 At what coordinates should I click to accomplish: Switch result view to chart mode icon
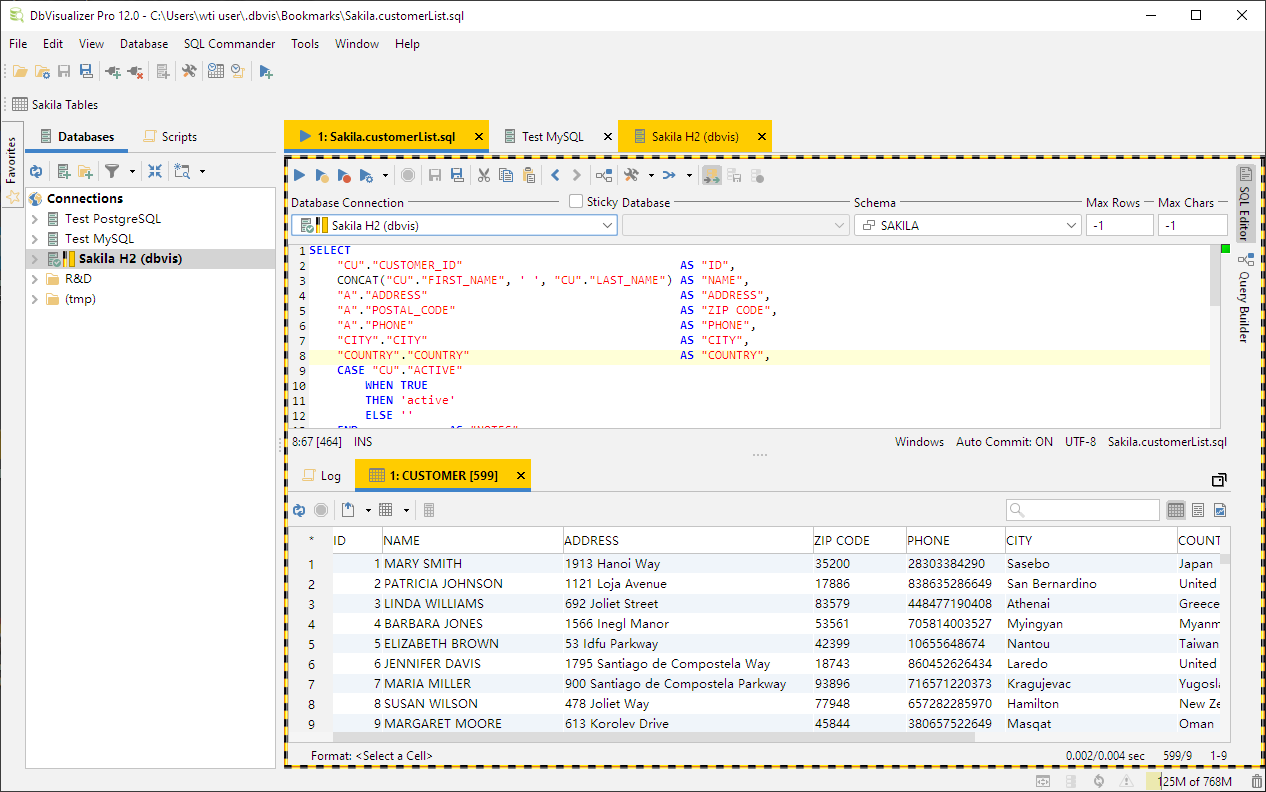1220,510
